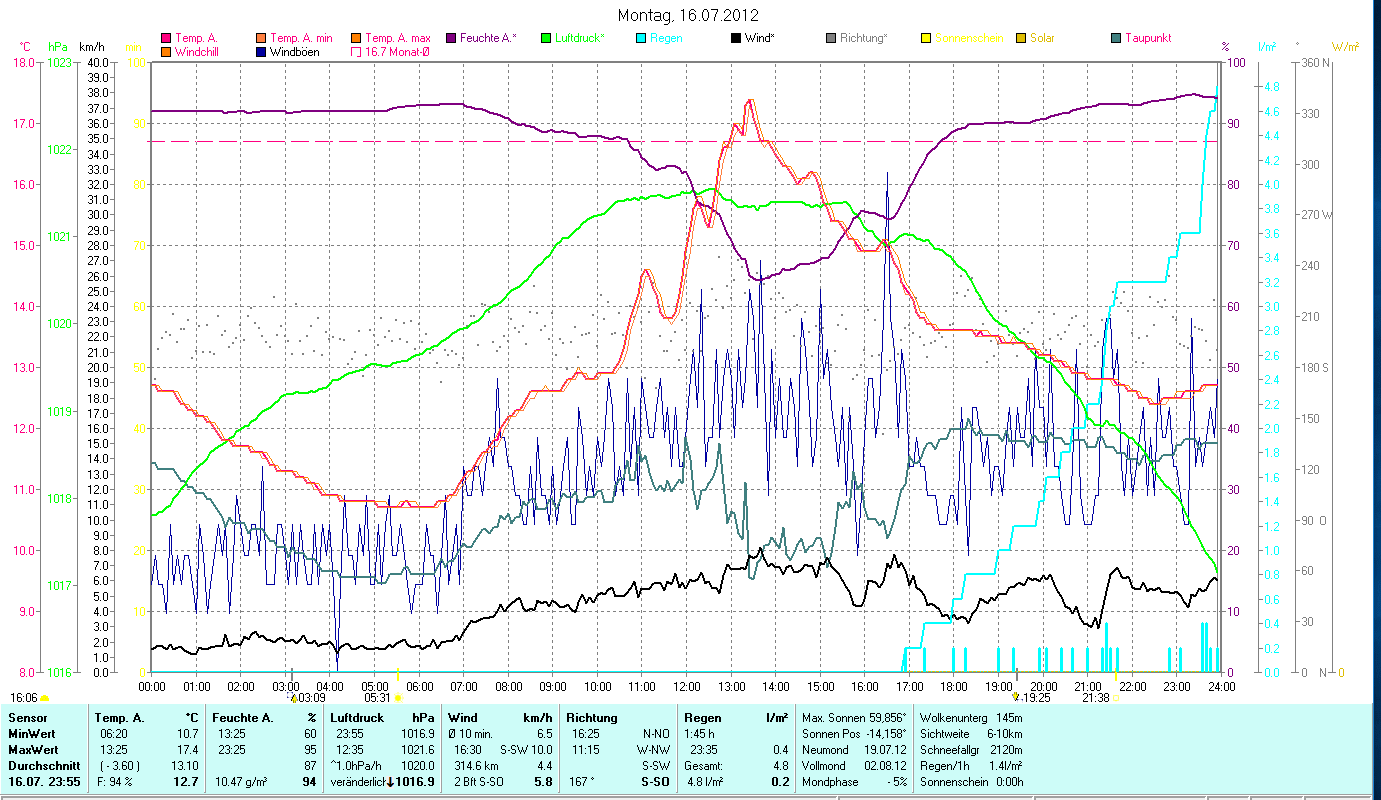Select the Luftdruck* legend label at top
Image resolution: width=1381 pixels, height=800 pixels.
579,38
